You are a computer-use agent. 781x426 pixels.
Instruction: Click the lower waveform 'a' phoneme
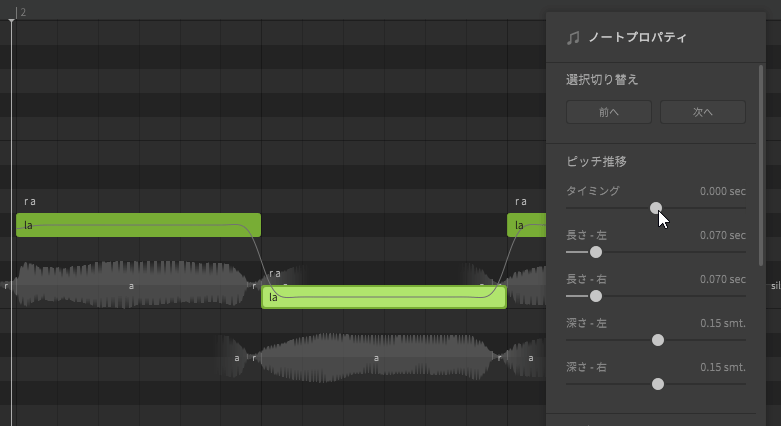click(x=376, y=358)
